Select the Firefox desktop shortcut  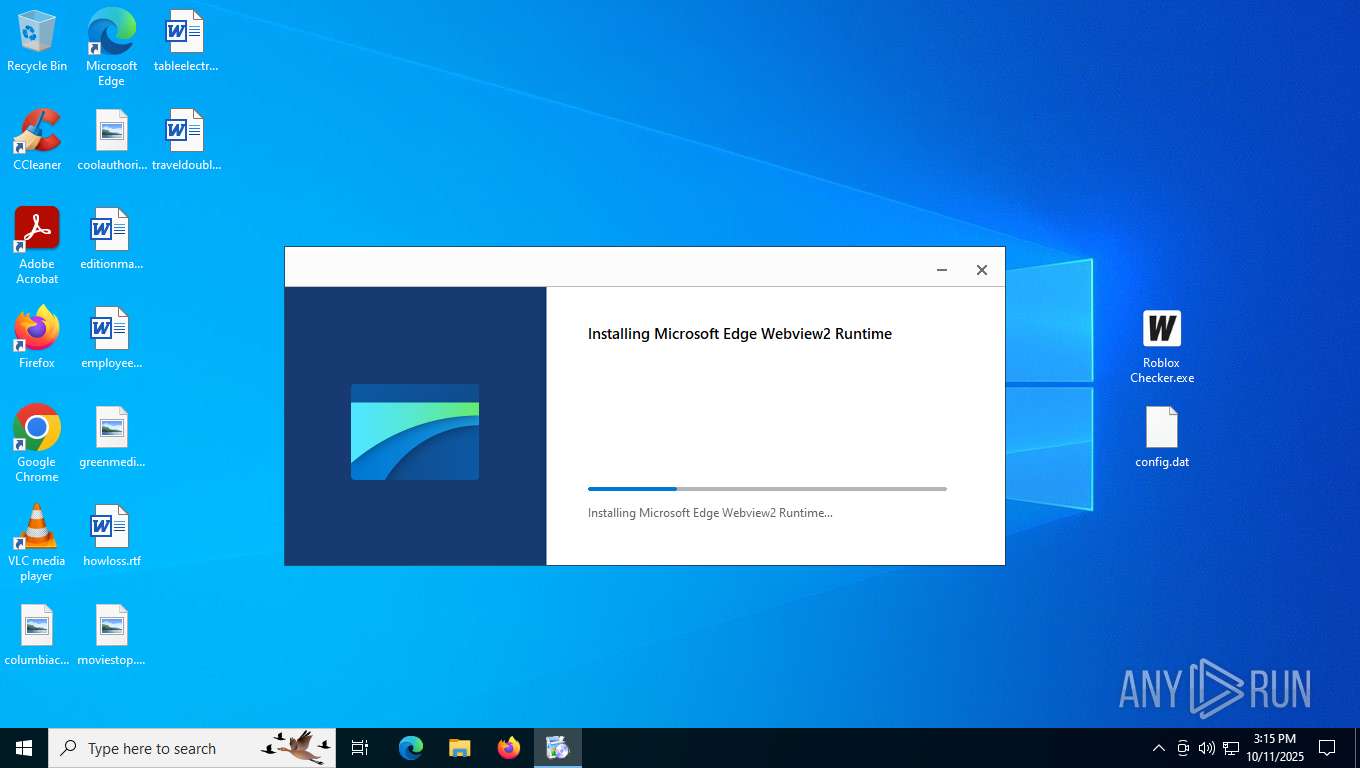[x=37, y=338]
